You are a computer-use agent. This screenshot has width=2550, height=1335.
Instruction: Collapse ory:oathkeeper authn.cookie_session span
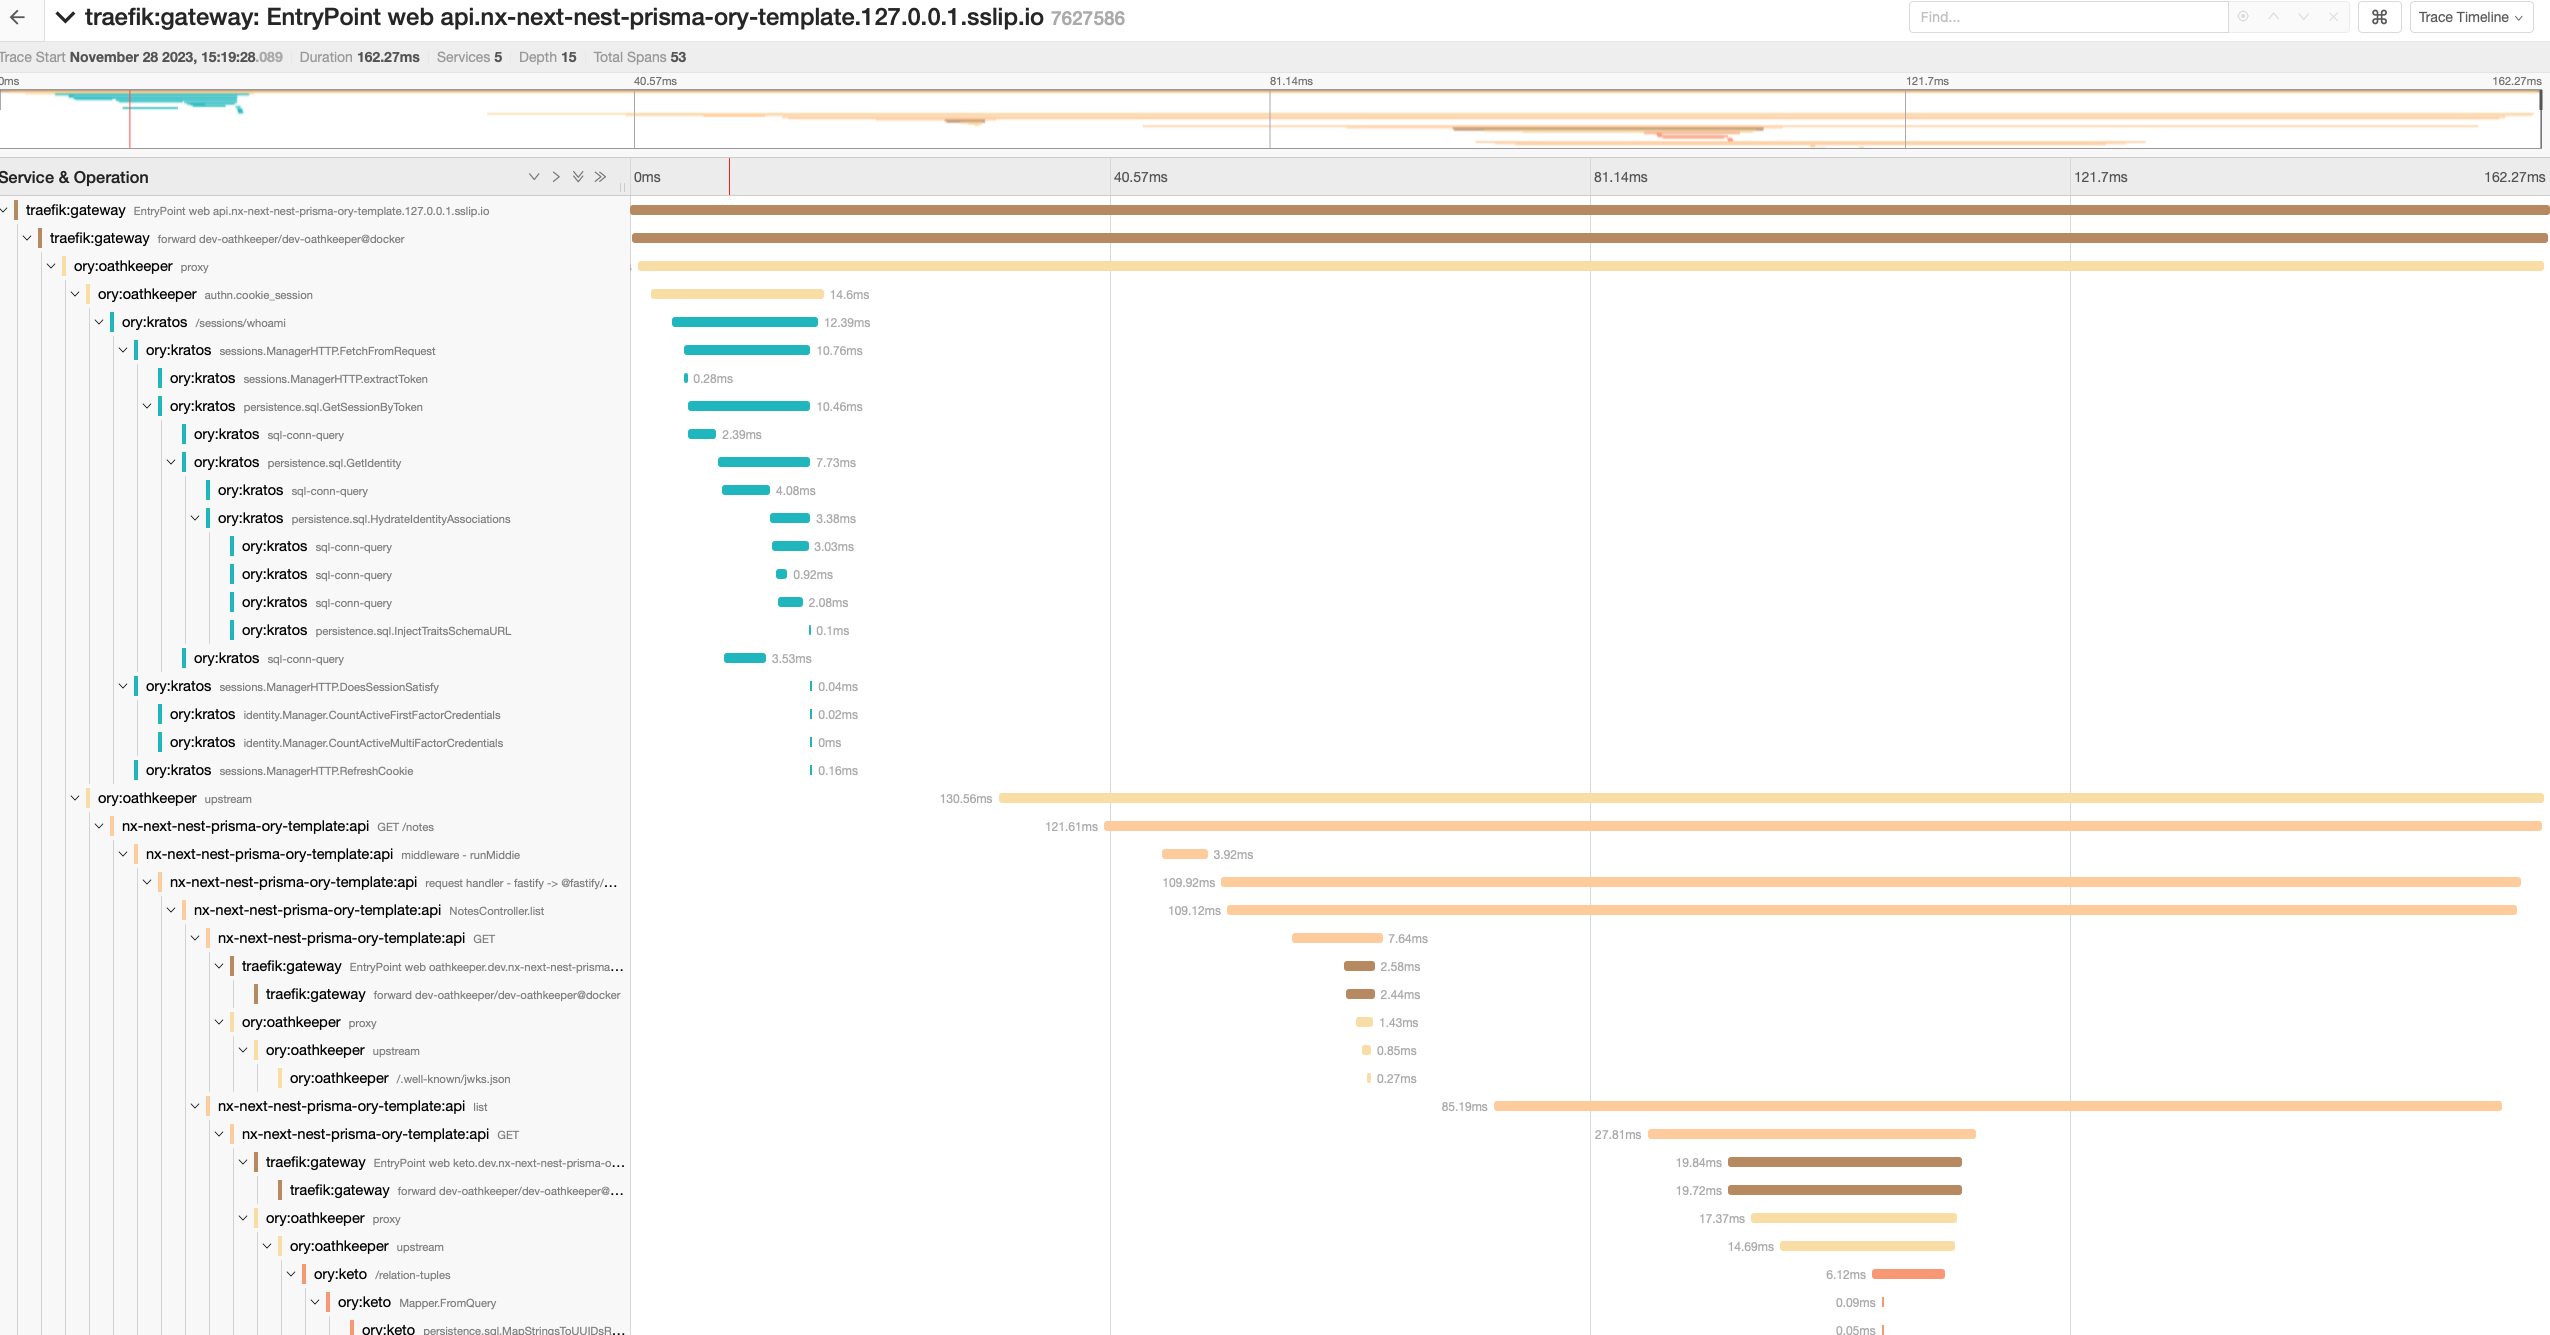point(75,294)
